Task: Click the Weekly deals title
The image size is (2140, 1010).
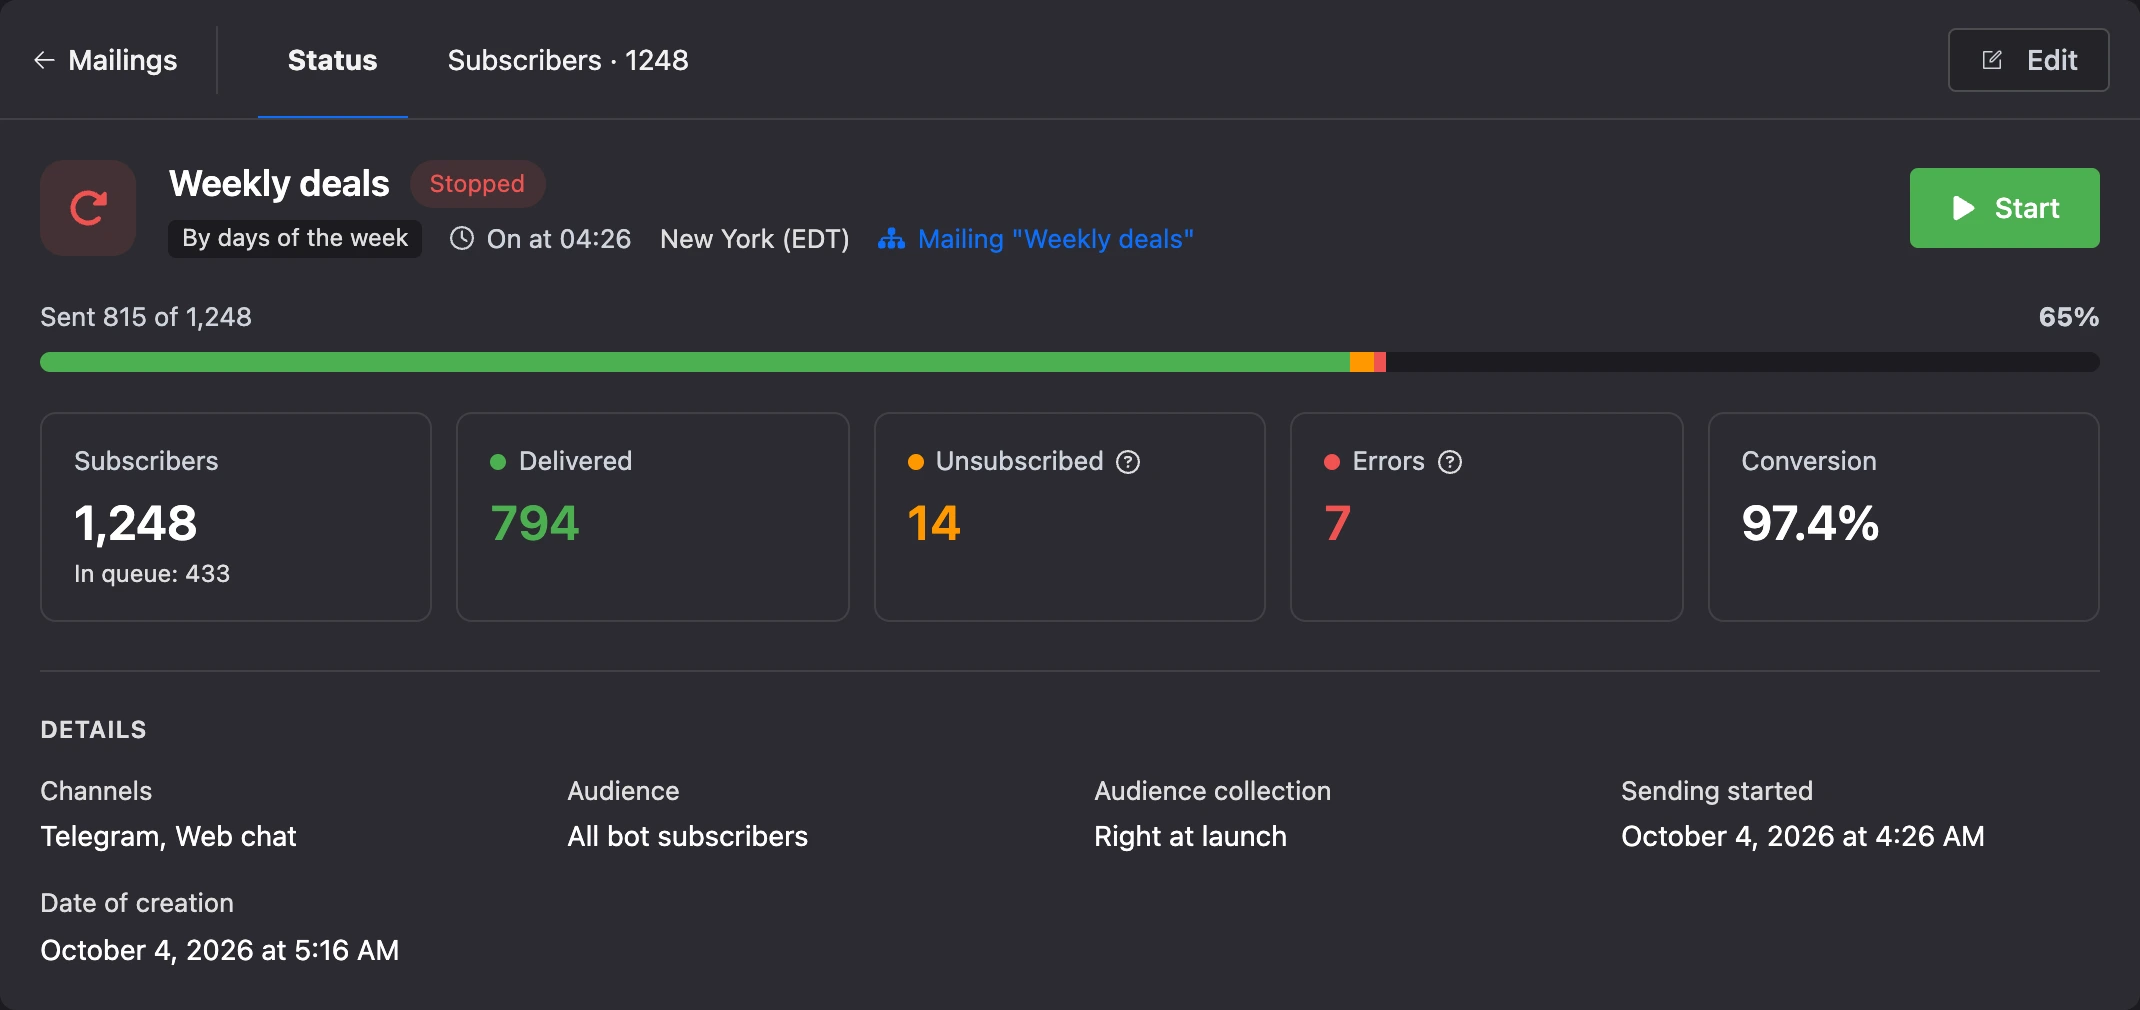Action: coord(279,184)
